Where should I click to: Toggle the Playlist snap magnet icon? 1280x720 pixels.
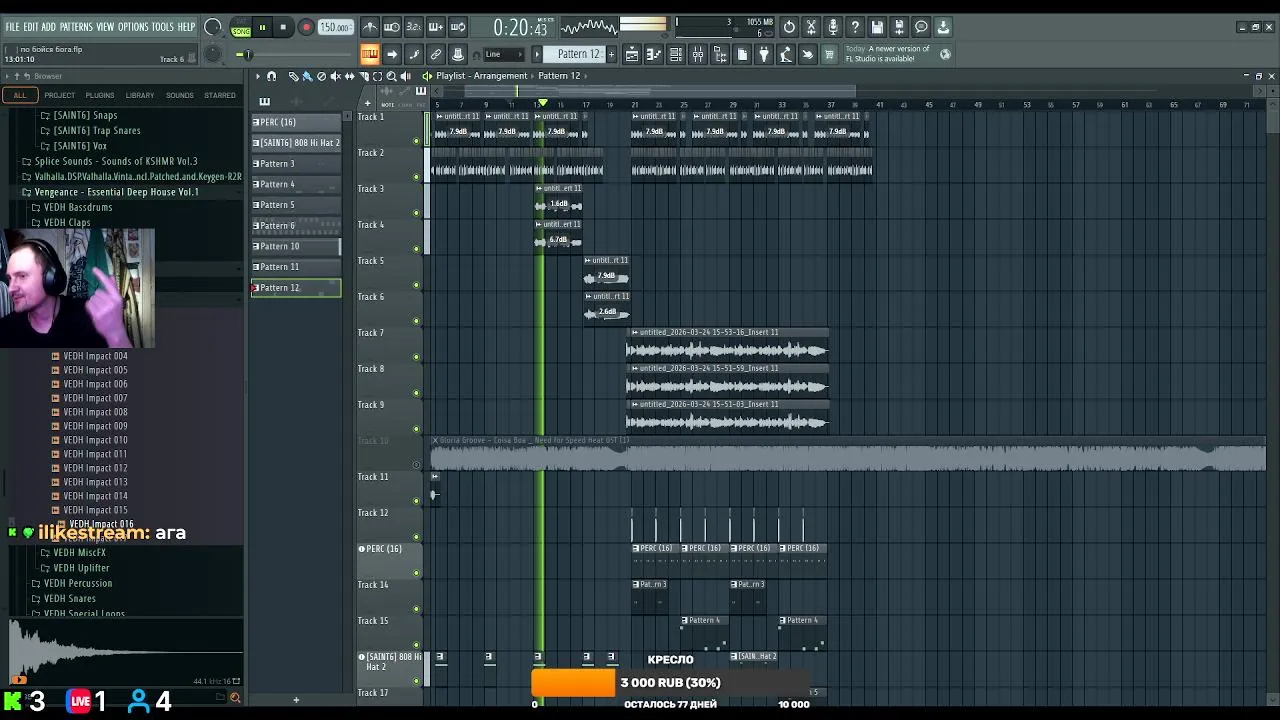pyautogui.click(x=271, y=76)
